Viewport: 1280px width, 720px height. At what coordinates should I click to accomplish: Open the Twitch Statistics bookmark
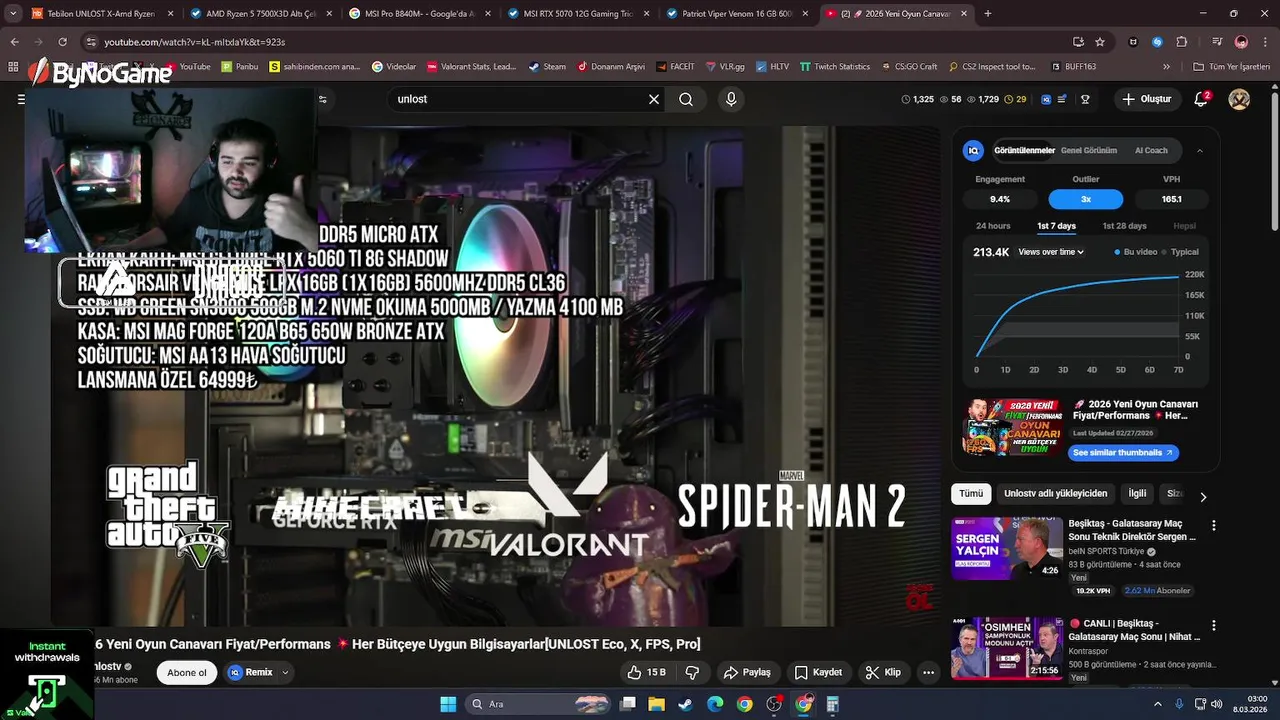pyautogui.click(x=834, y=67)
